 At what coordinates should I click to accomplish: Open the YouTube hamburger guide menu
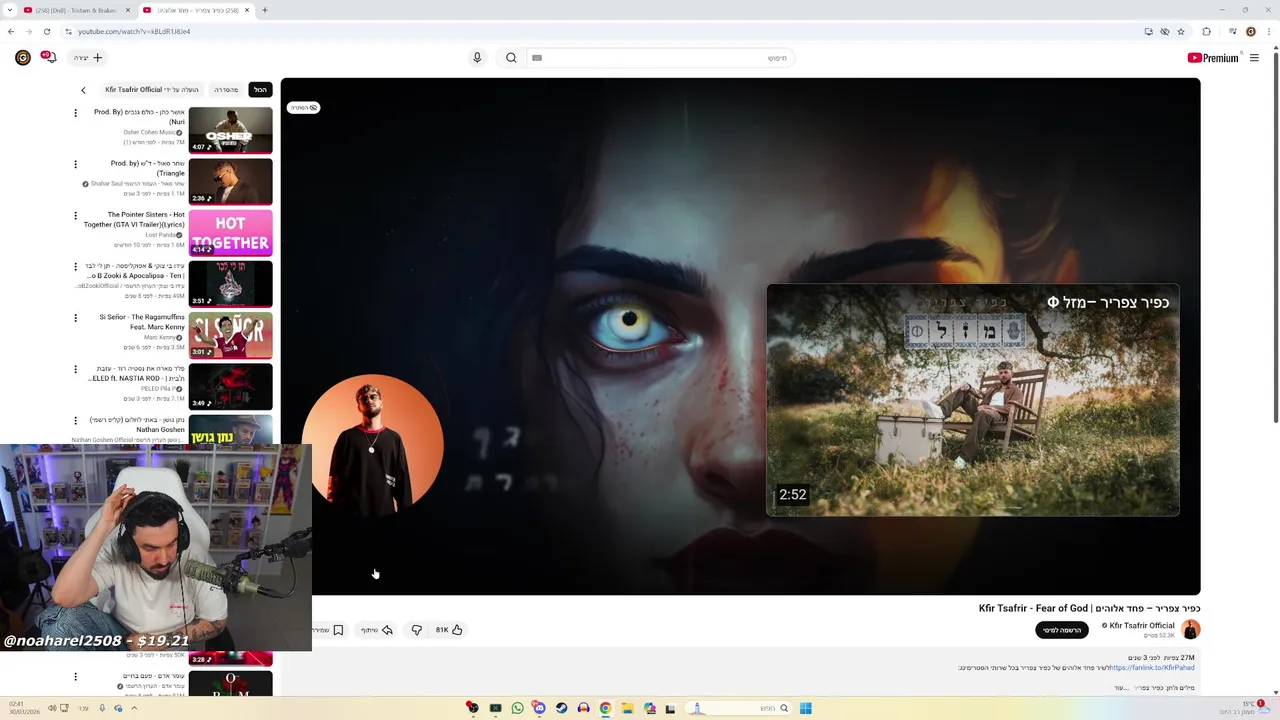[x=1254, y=58]
